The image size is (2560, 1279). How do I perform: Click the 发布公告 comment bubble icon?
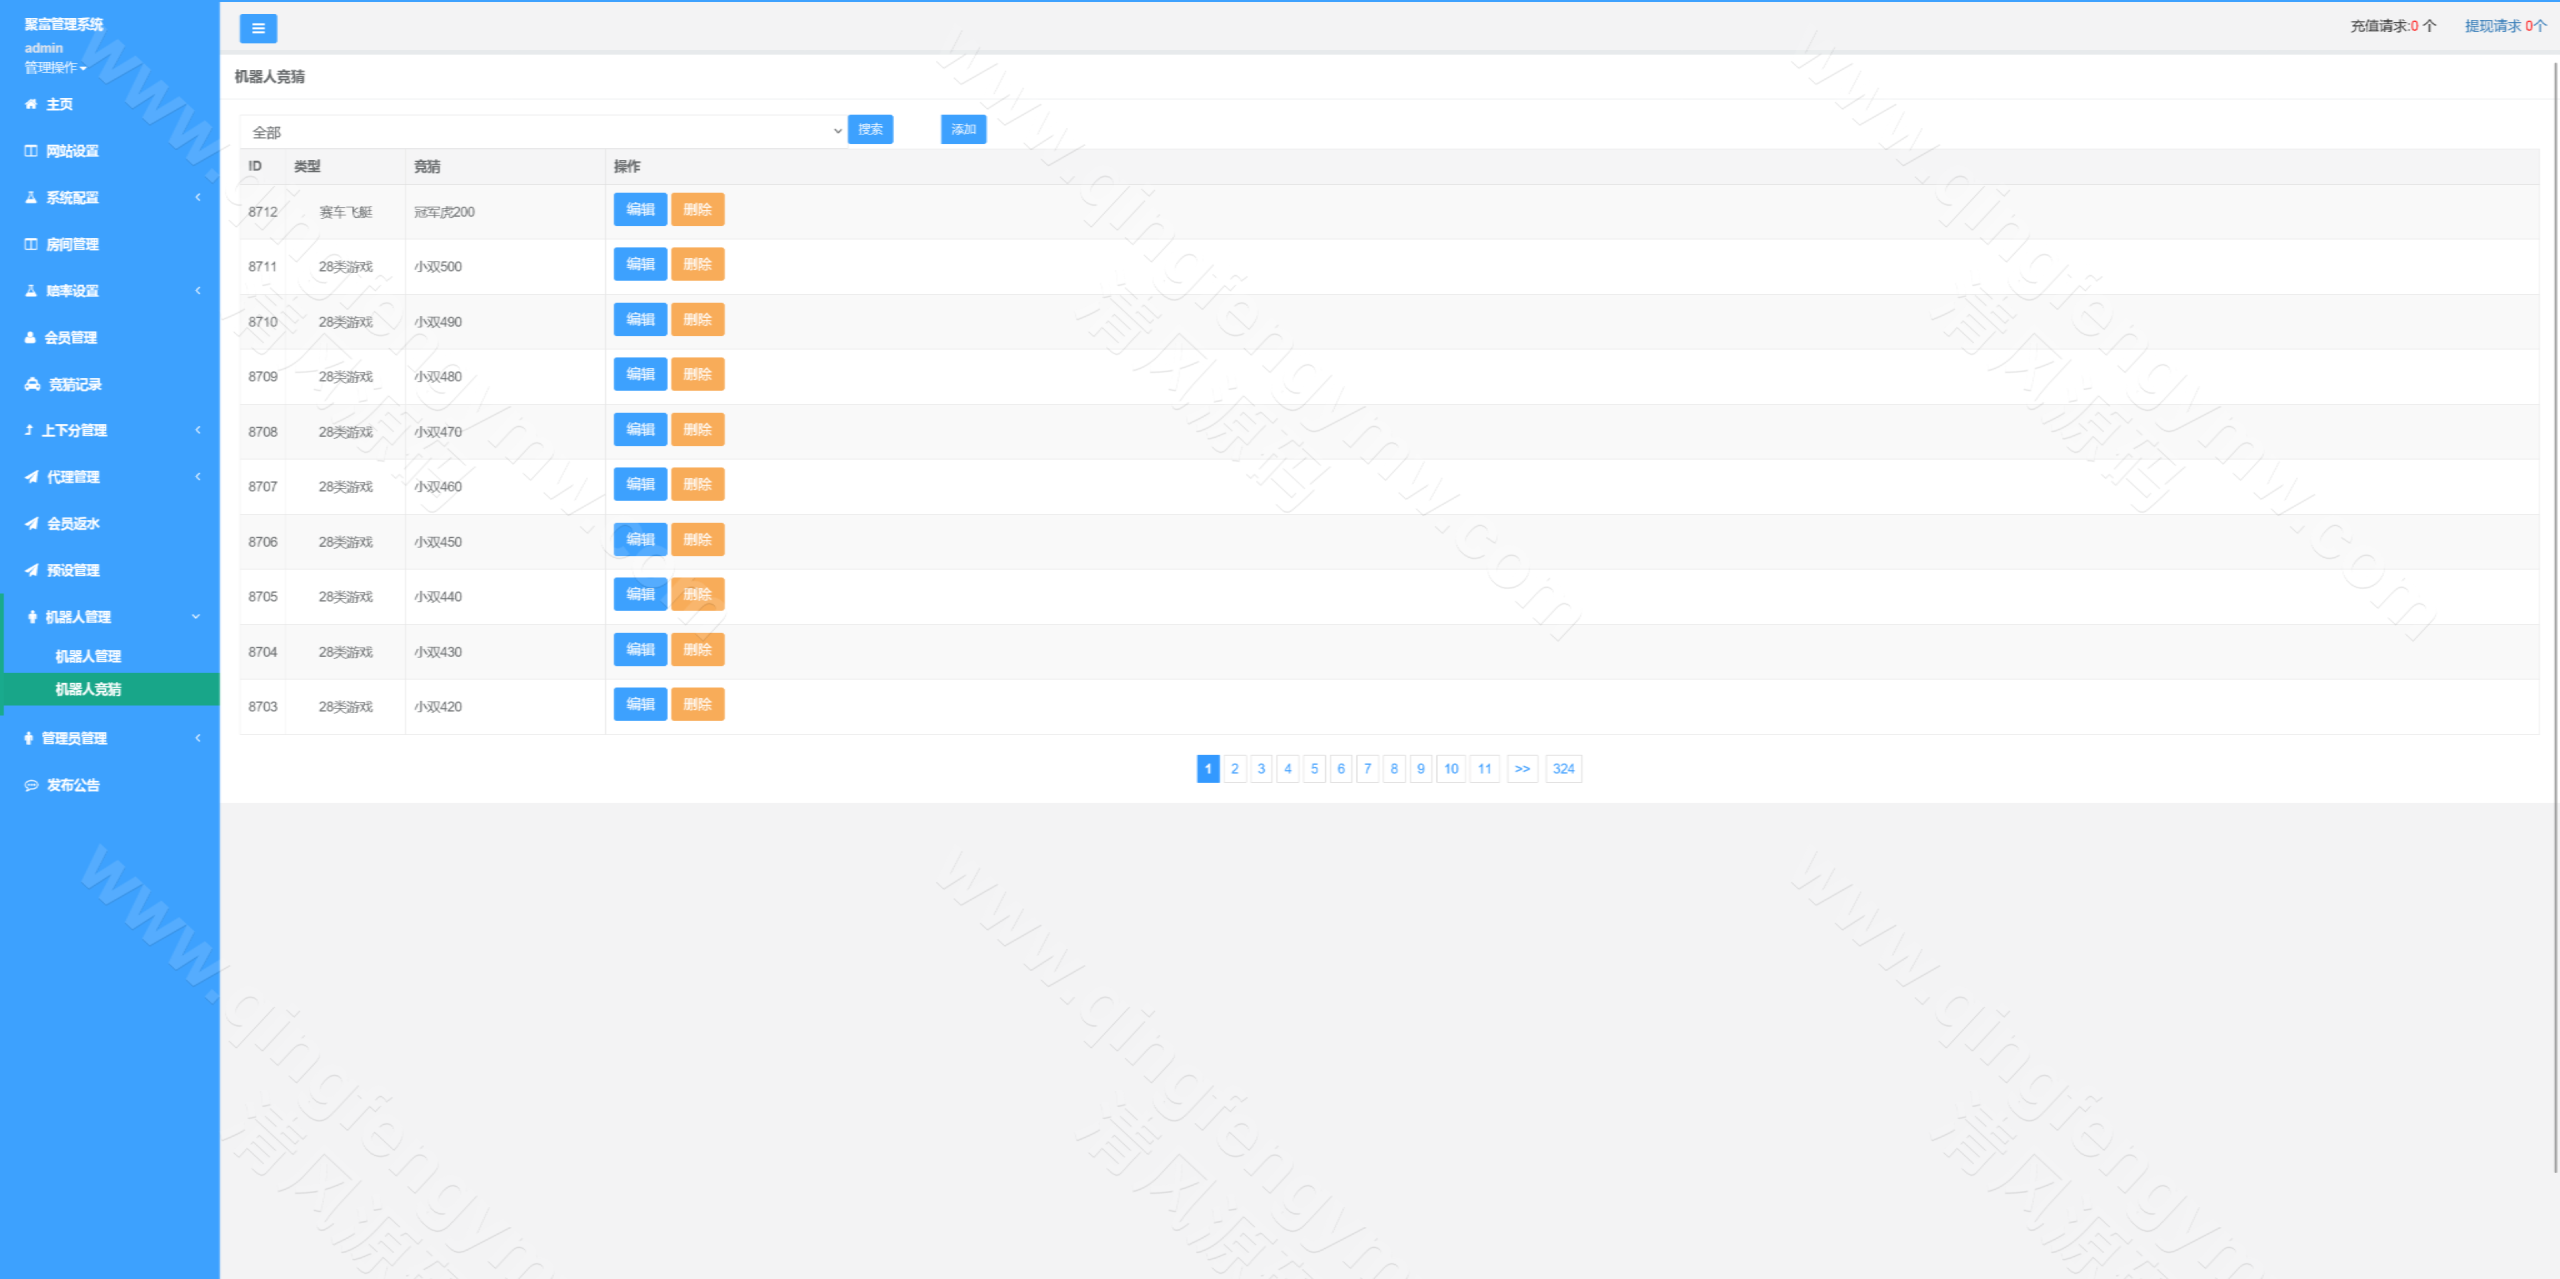(31, 785)
